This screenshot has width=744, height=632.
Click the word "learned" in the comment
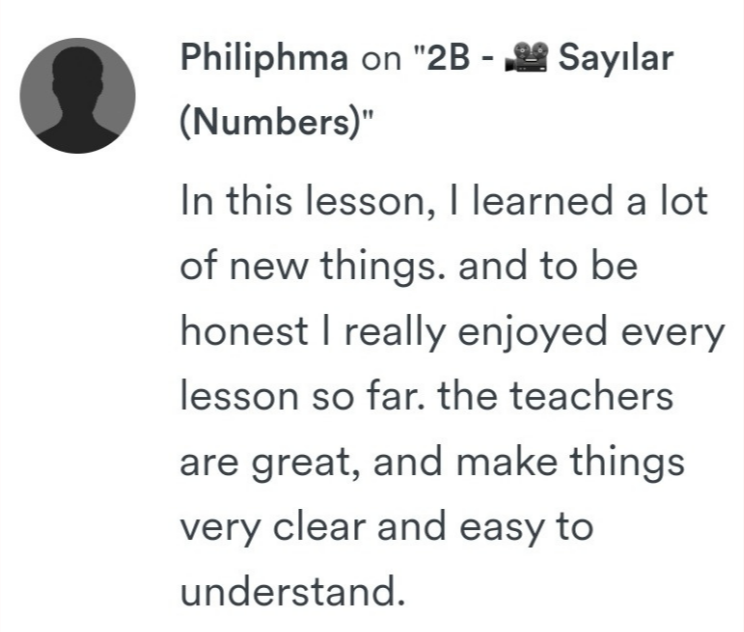click(x=542, y=200)
